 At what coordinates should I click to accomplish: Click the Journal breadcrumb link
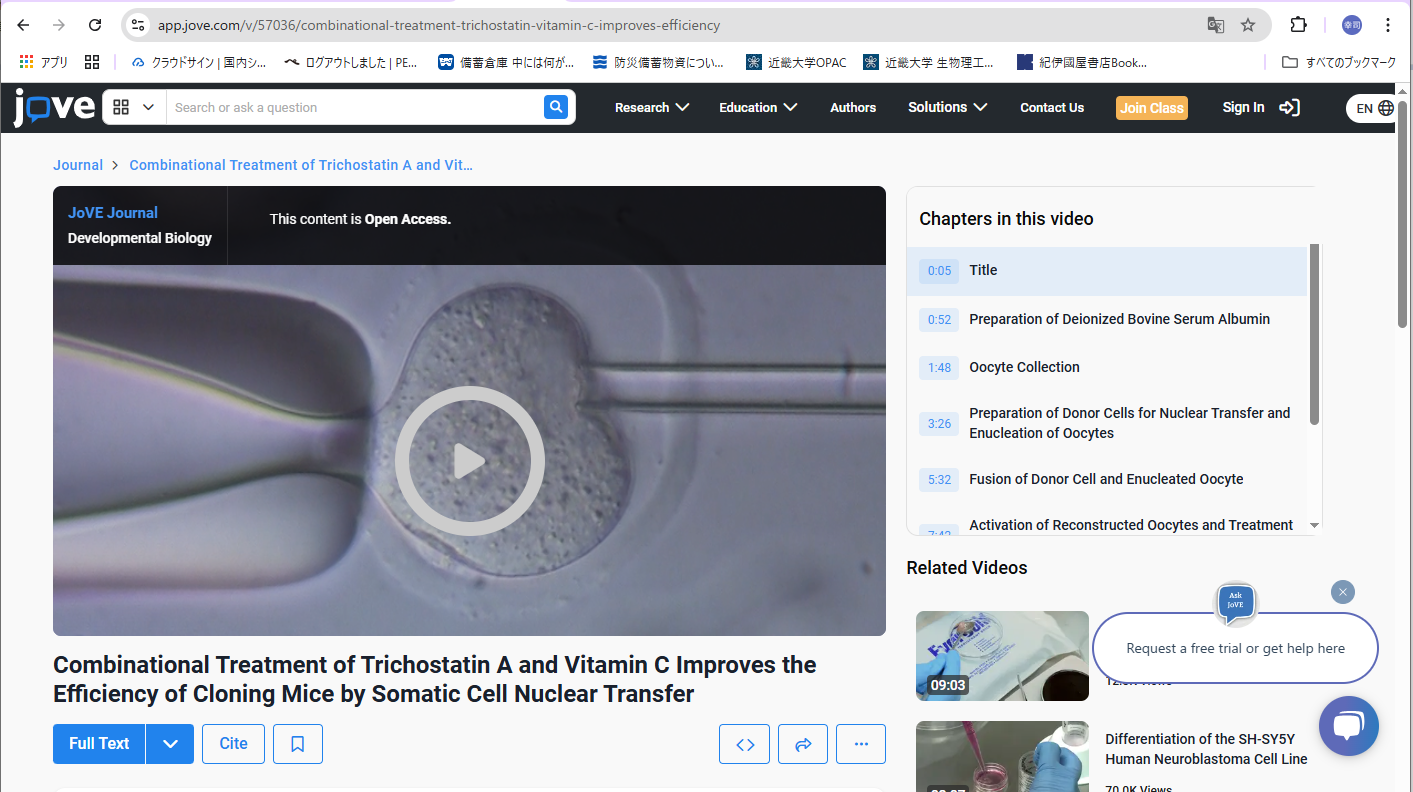pyautogui.click(x=78, y=165)
